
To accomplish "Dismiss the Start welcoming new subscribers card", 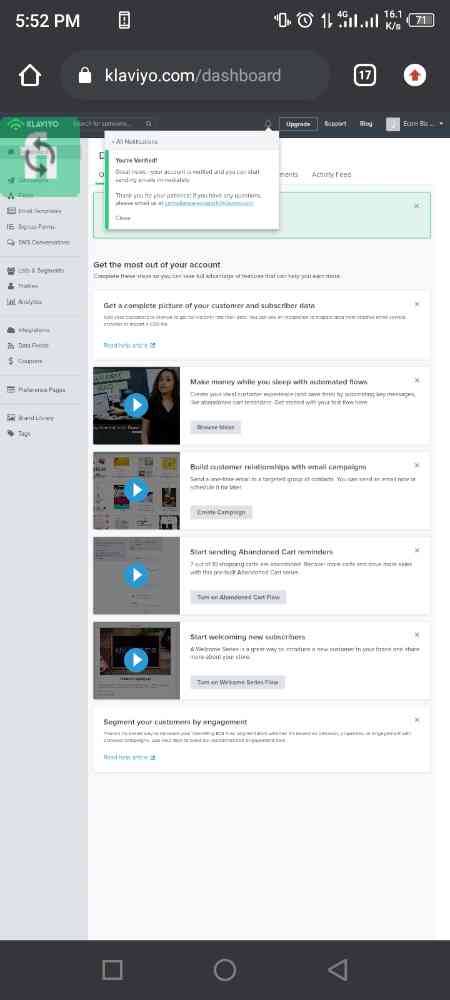I will click(417, 635).
